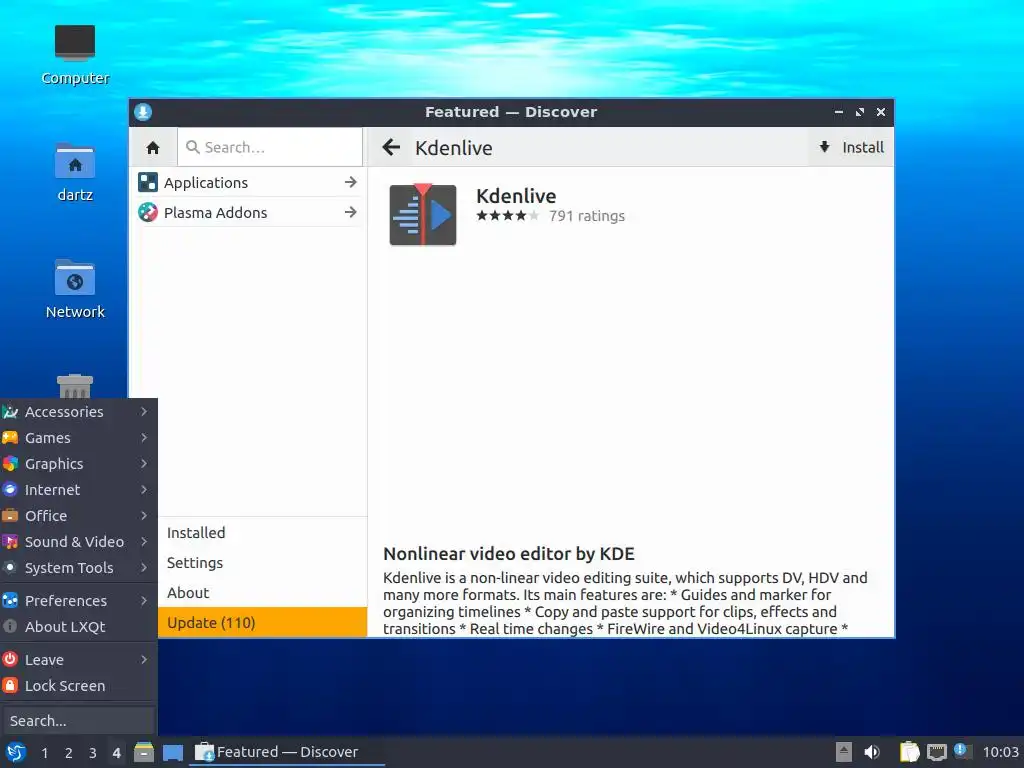Open the Computer desktop icon
The image size is (1024, 768).
point(74,43)
